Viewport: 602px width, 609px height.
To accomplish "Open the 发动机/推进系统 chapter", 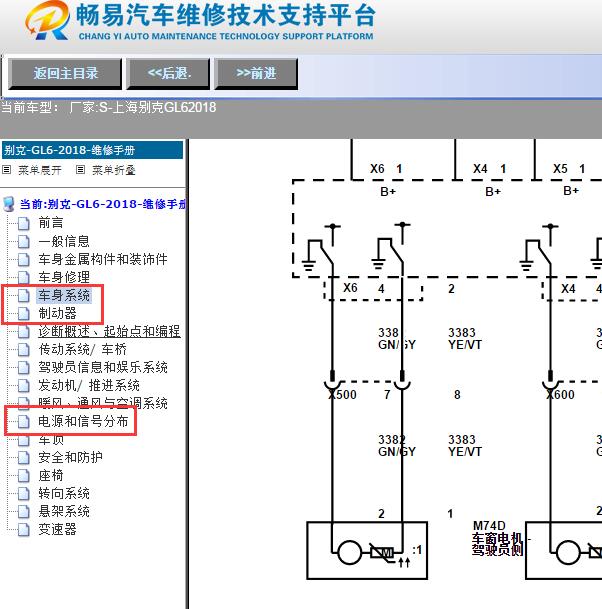I will (89, 385).
